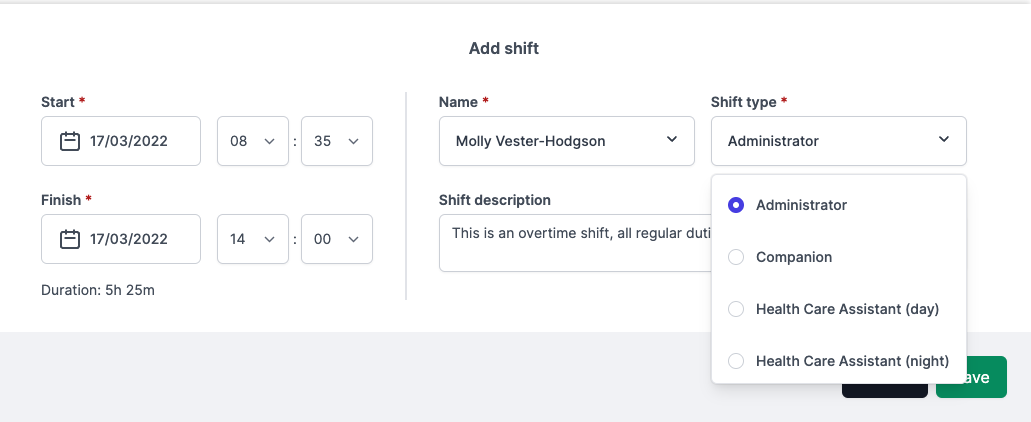Open the Start hour dropdown
Image resolution: width=1031 pixels, height=422 pixels.
(252, 141)
